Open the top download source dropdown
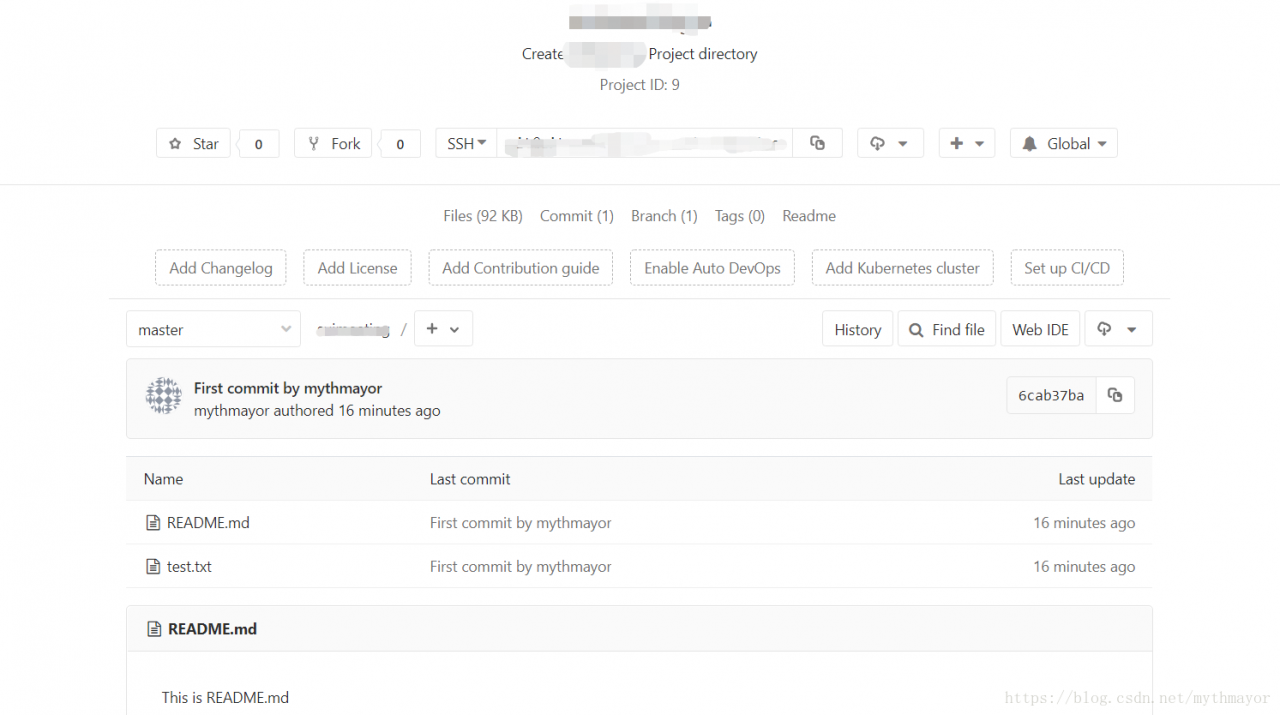This screenshot has width=1280, height=715. tap(890, 143)
